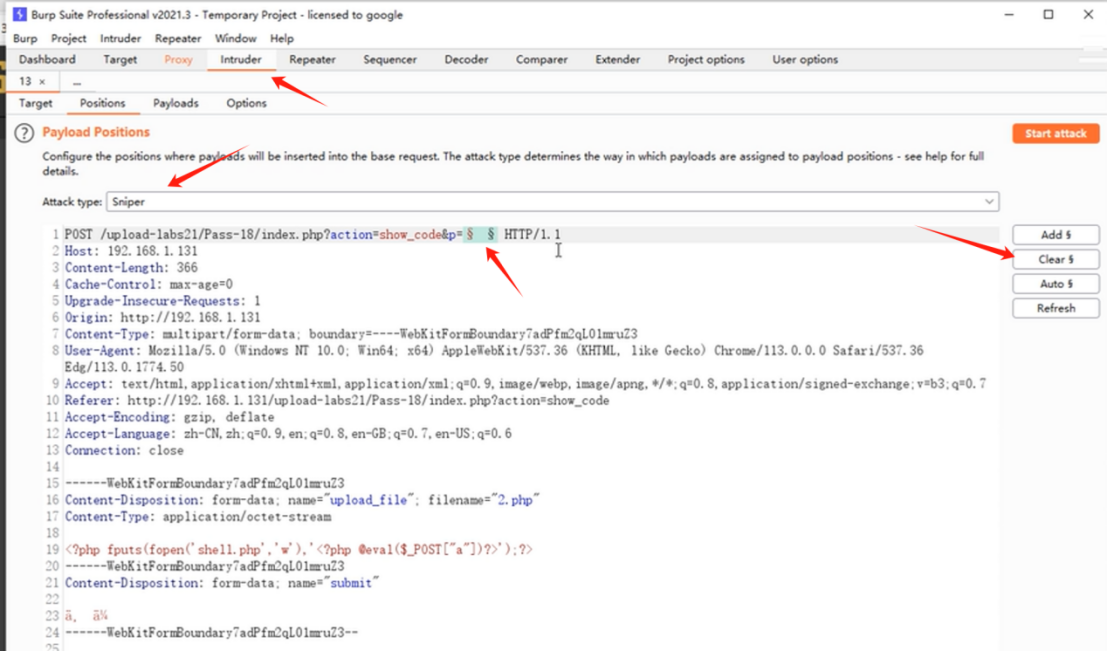Expand the Attack type Sniper dropdown

553,202
